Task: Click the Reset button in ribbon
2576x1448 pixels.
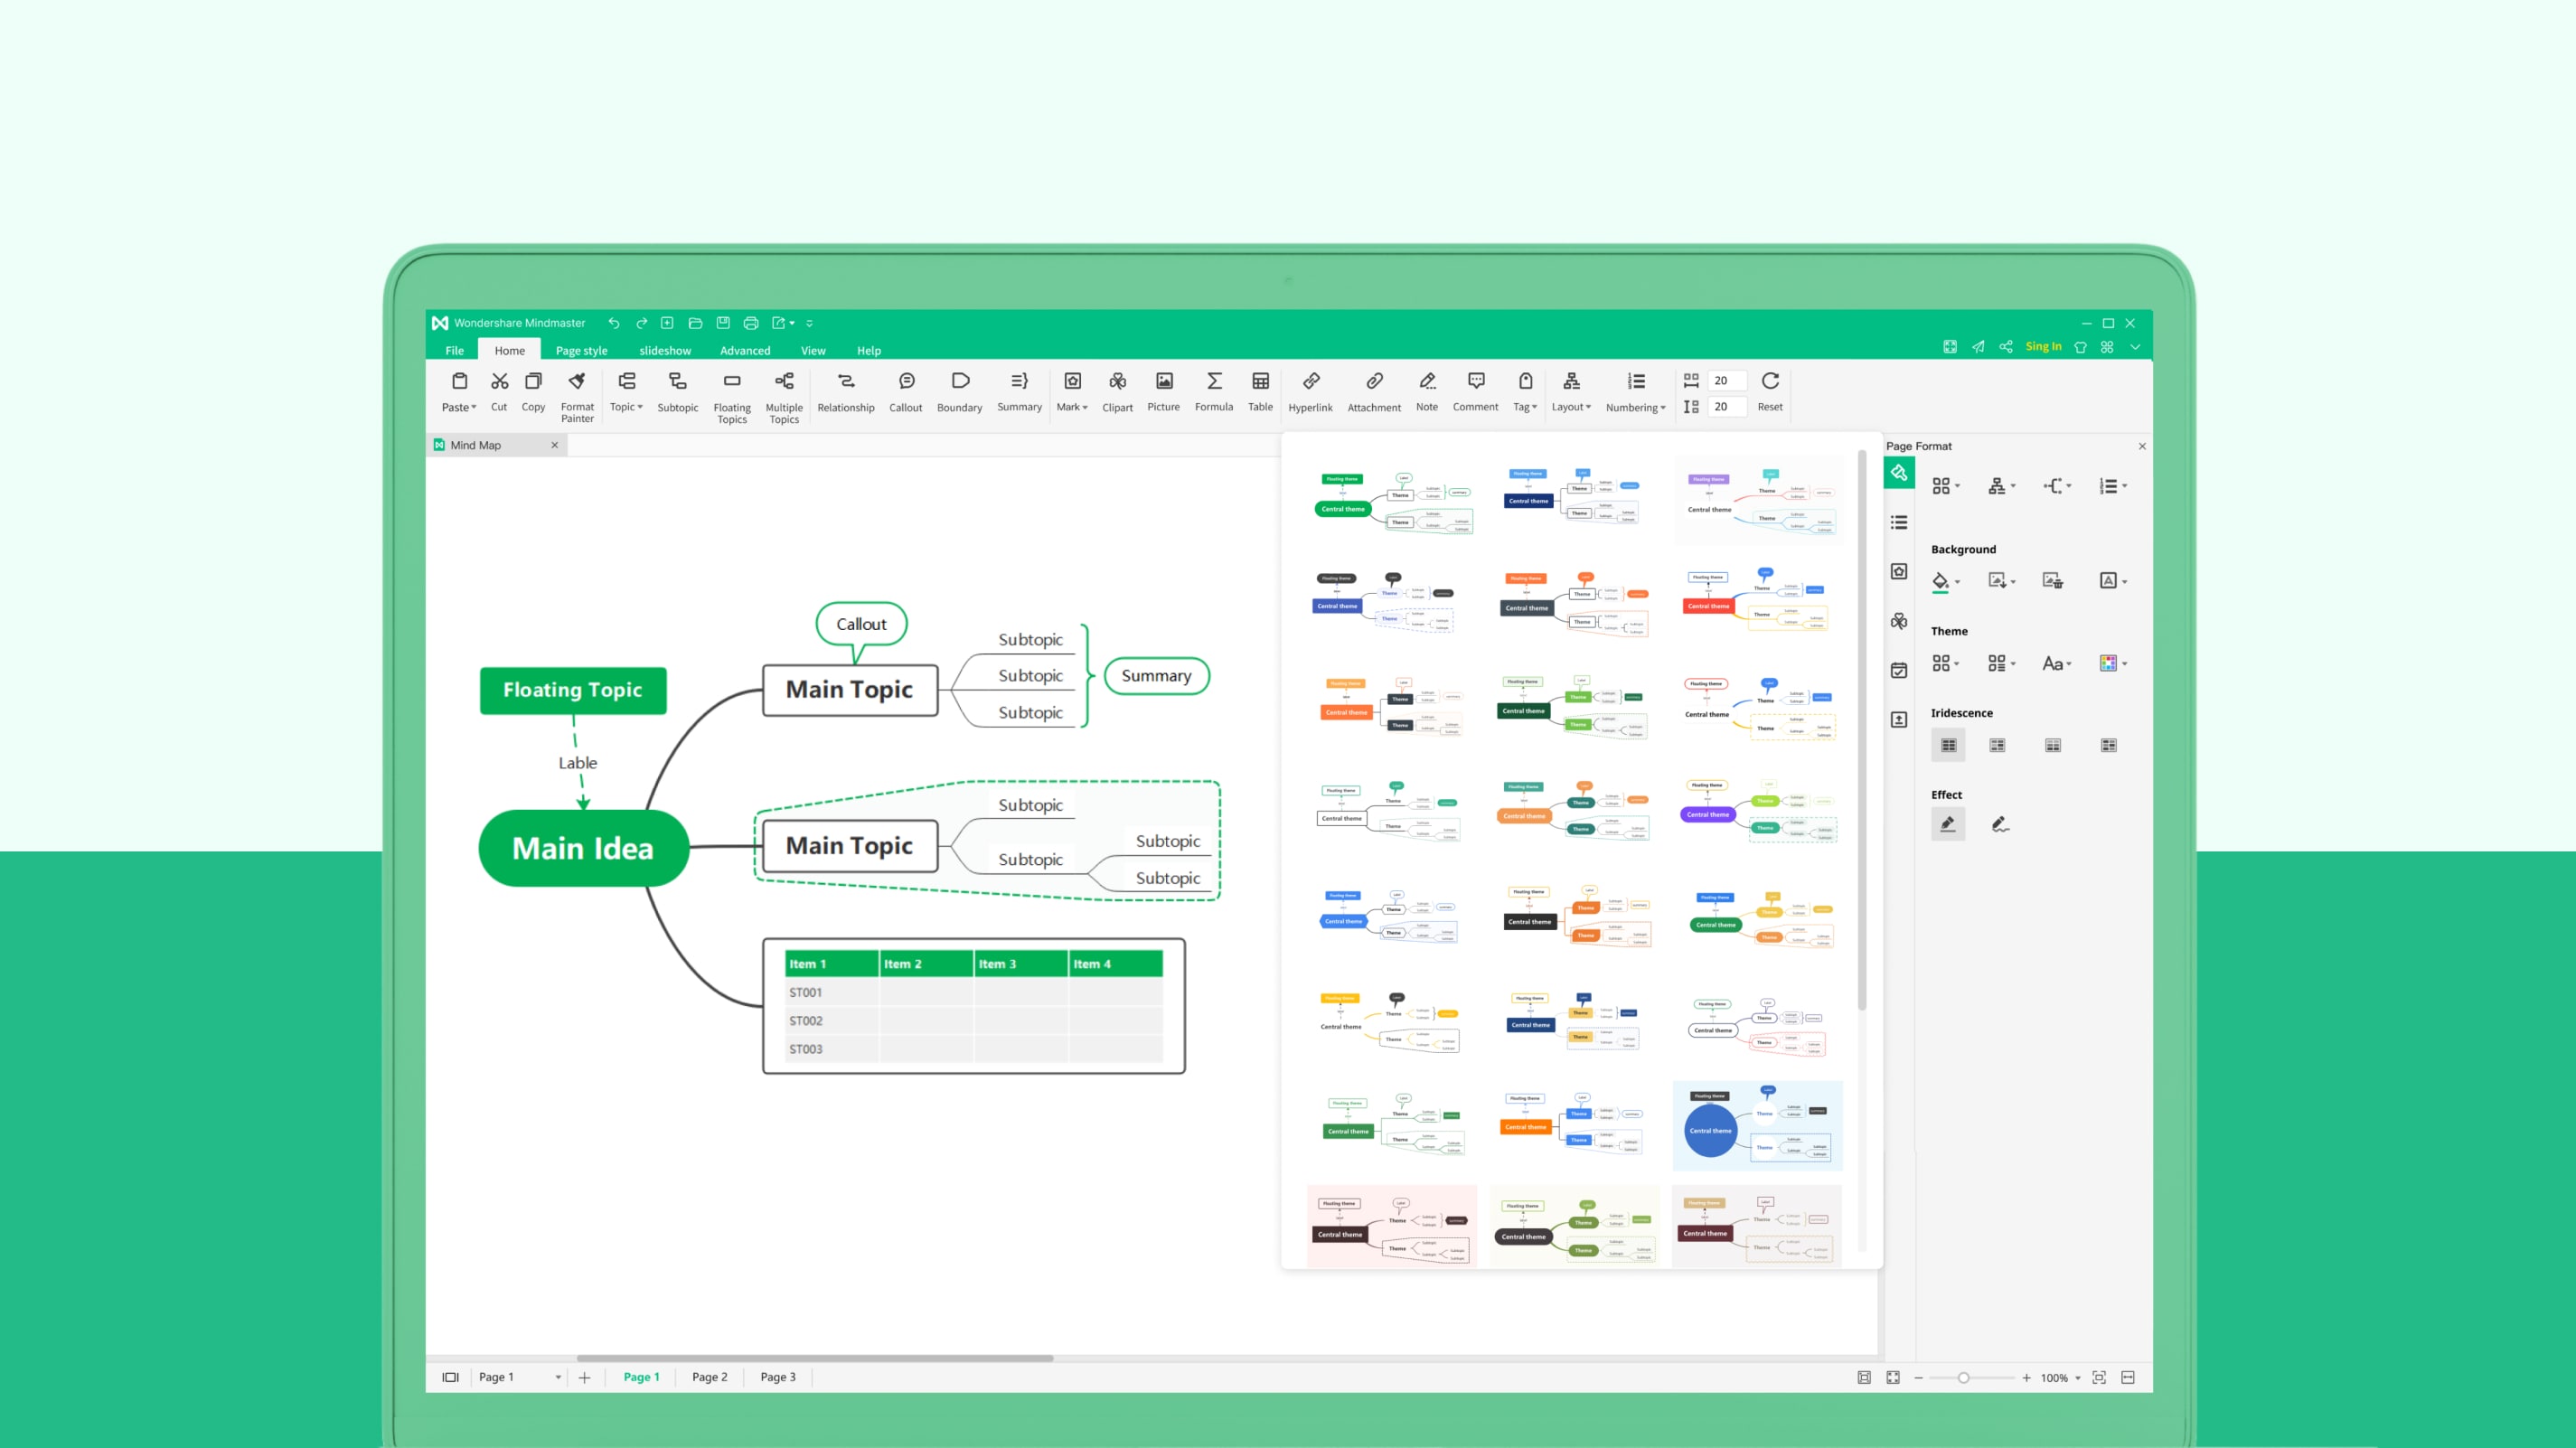Action: [1770, 391]
